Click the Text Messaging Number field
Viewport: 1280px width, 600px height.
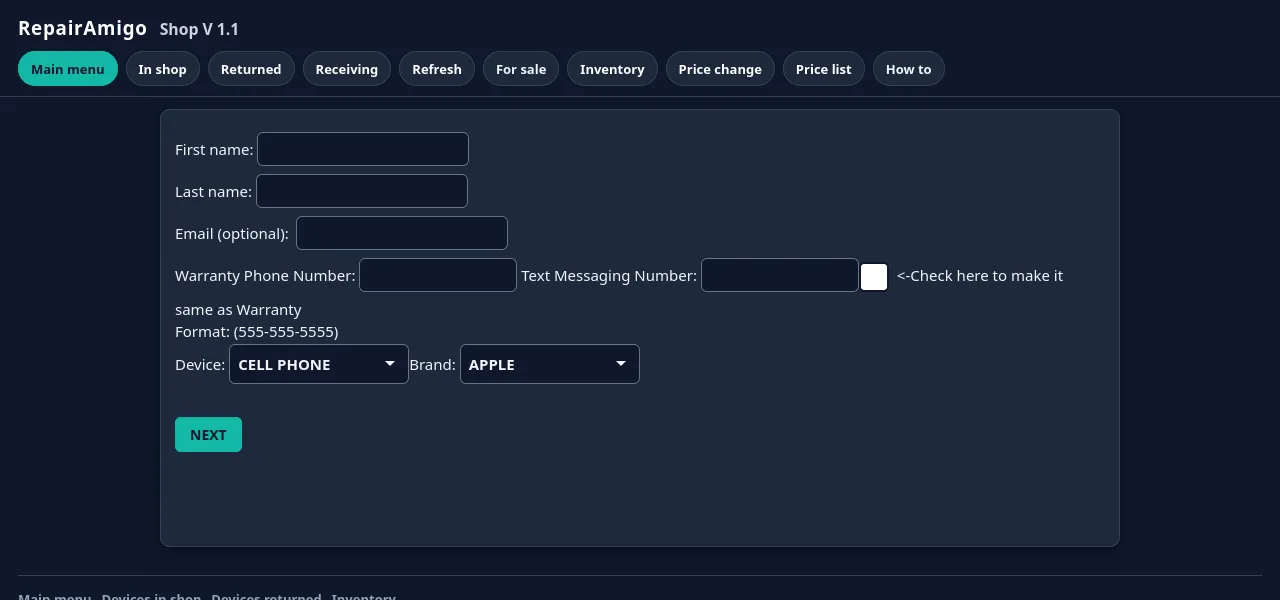[780, 275]
